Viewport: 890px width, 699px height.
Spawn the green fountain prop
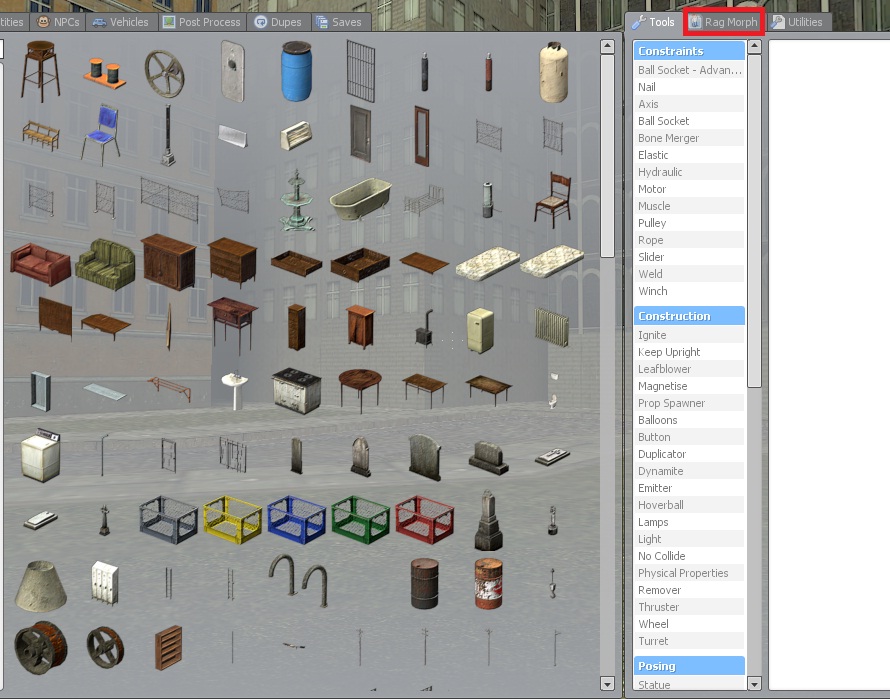coord(296,200)
